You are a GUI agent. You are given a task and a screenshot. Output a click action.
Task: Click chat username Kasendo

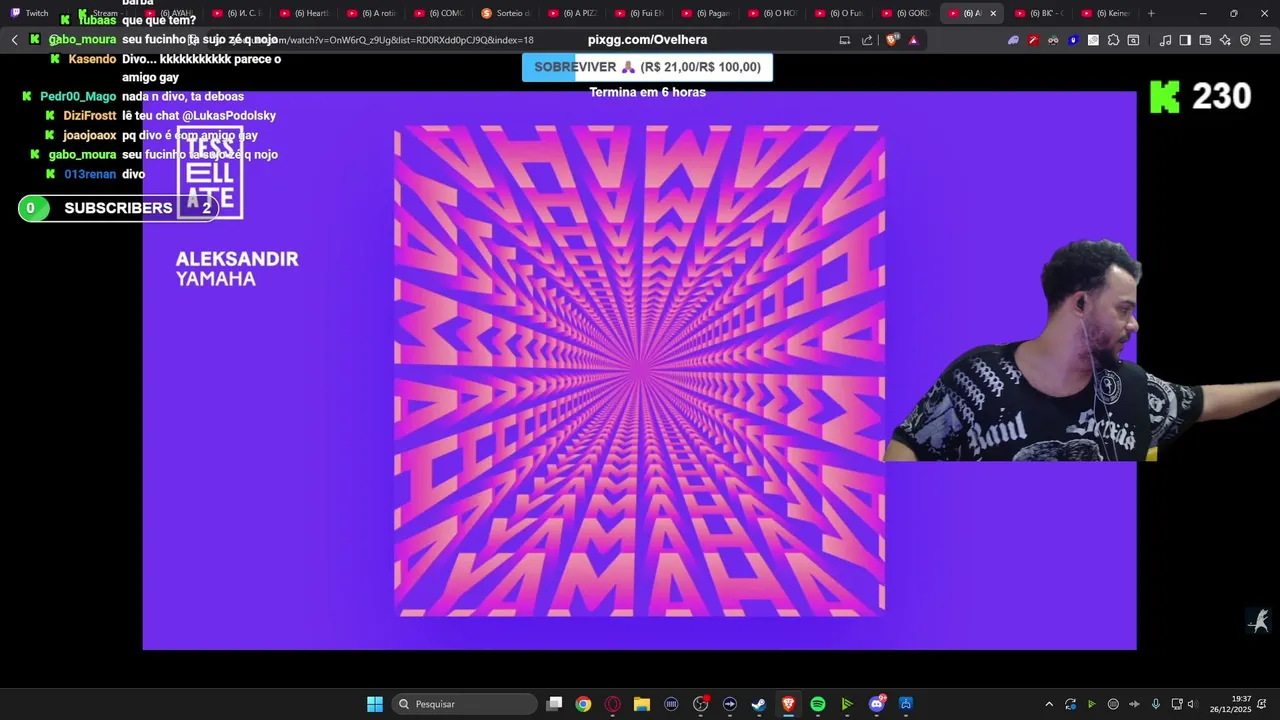tap(92, 59)
